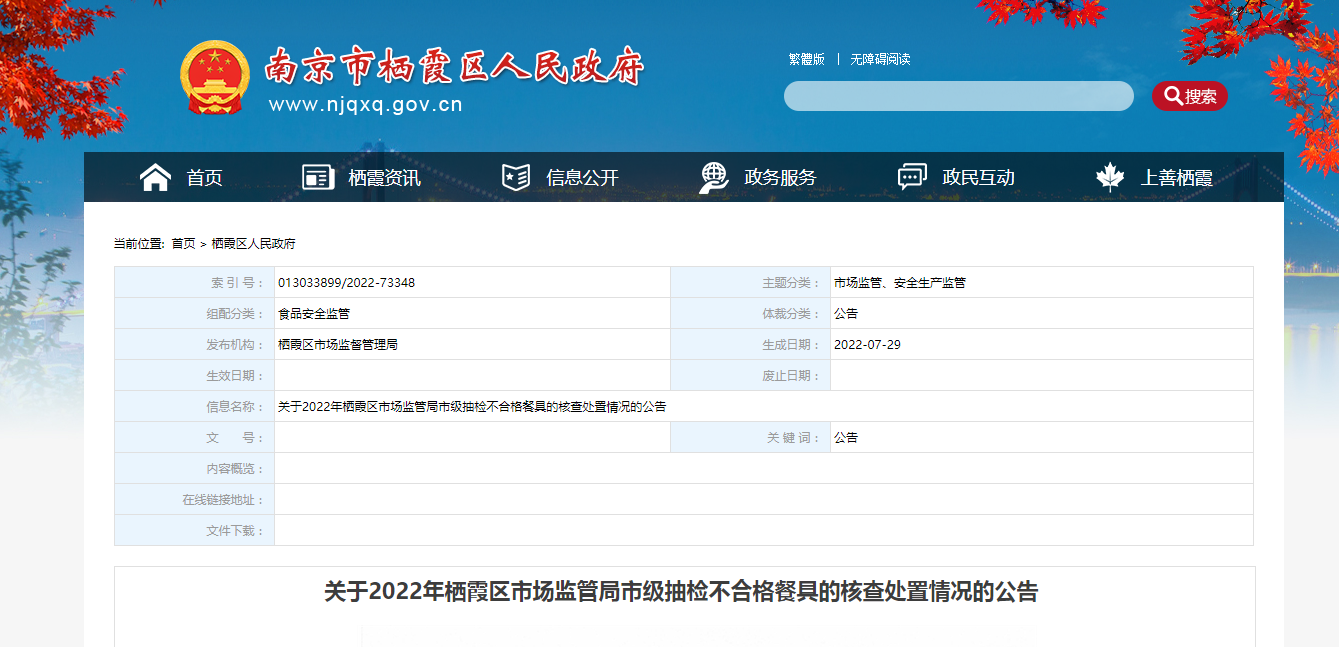
Task: Open 无障碍阅读 accessibility reading mode
Action: pos(880,59)
